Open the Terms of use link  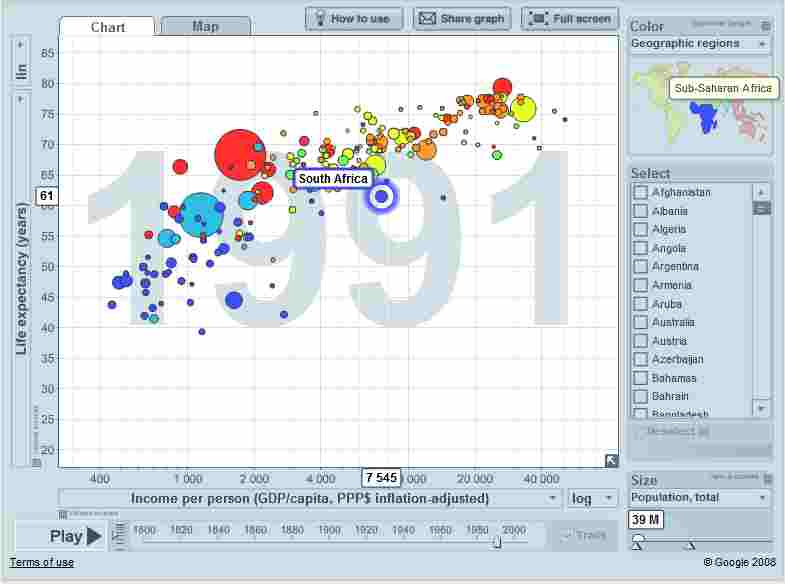[42, 563]
